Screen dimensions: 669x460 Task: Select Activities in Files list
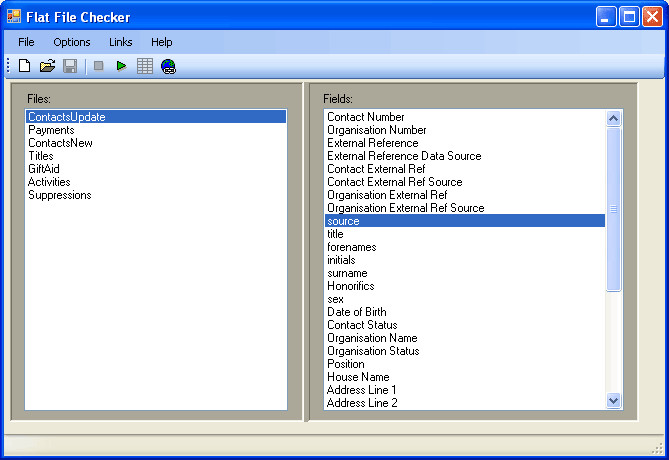[x=156, y=182]
